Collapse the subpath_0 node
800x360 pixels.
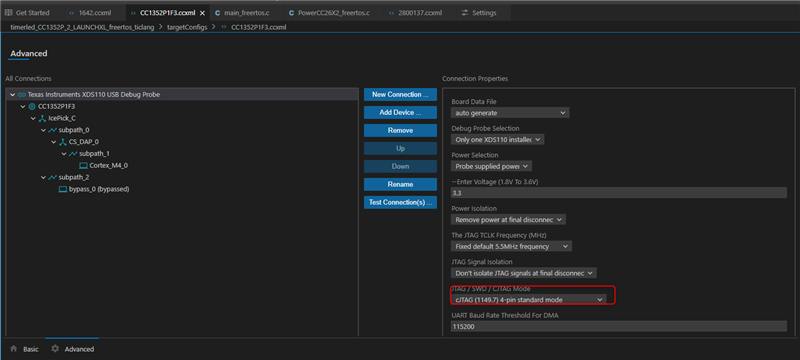pos(43,130)
